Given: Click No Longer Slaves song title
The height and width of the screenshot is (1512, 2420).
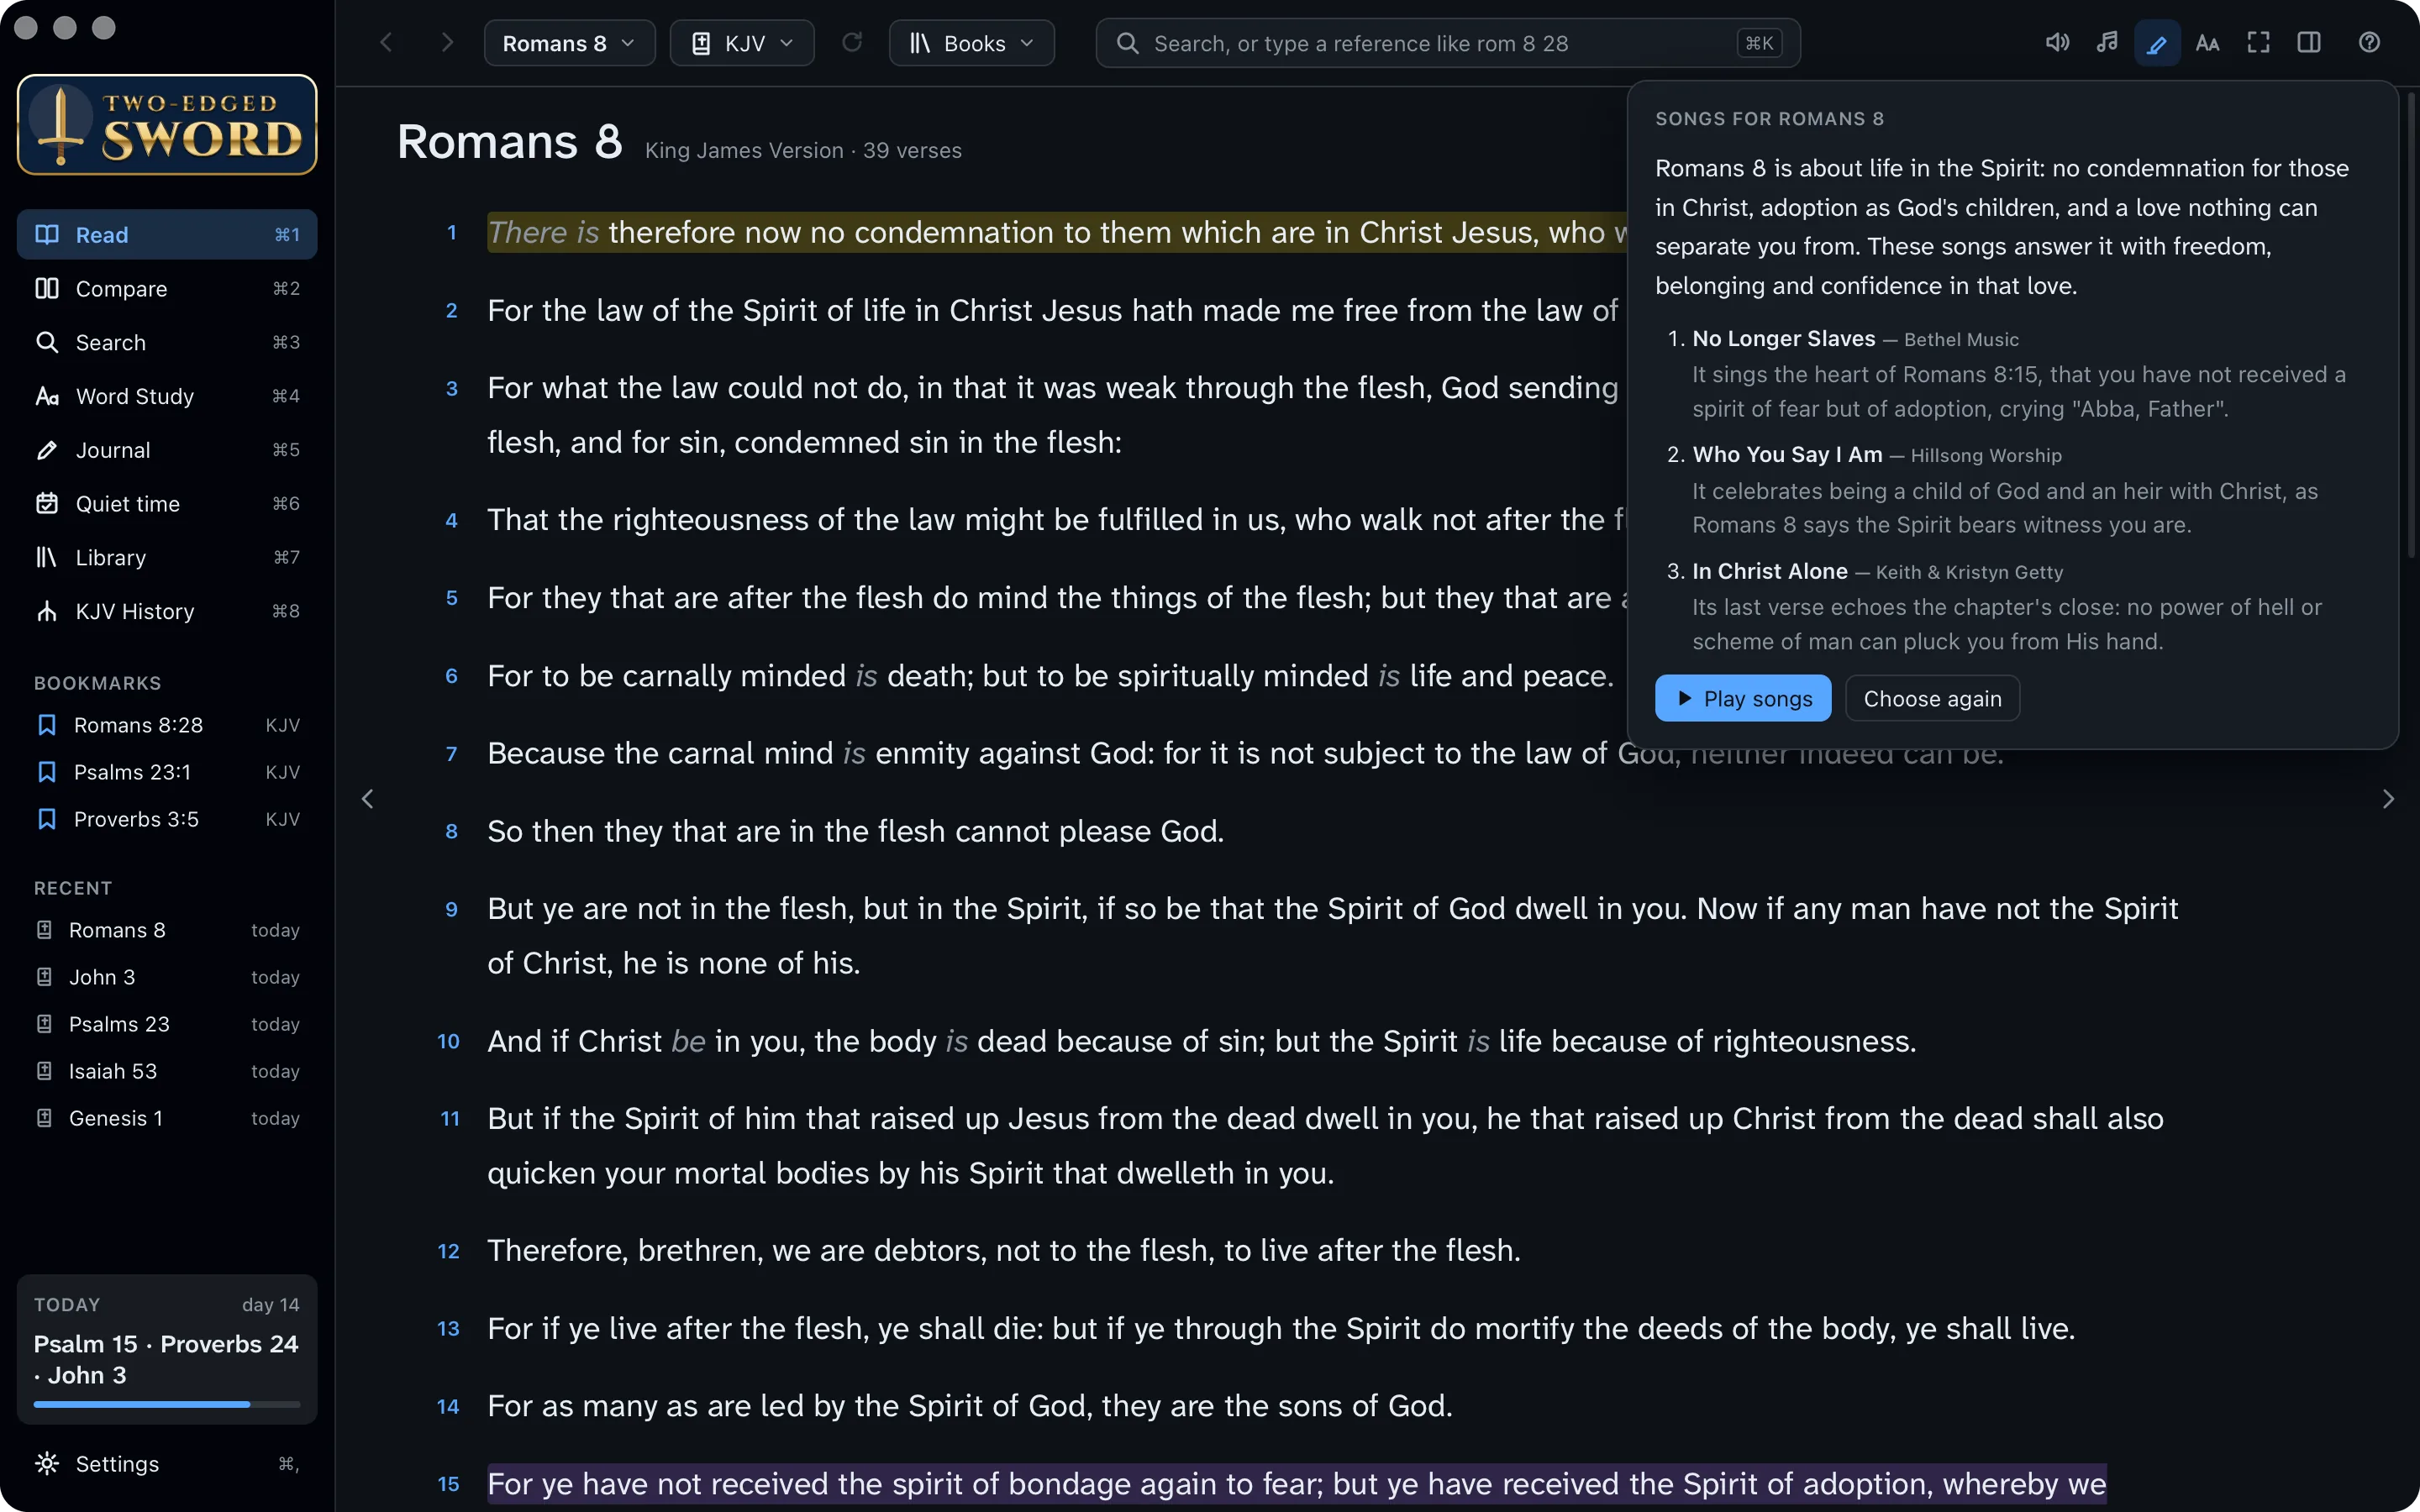Looking at the screenshot, I should (x=1783, y=339).
